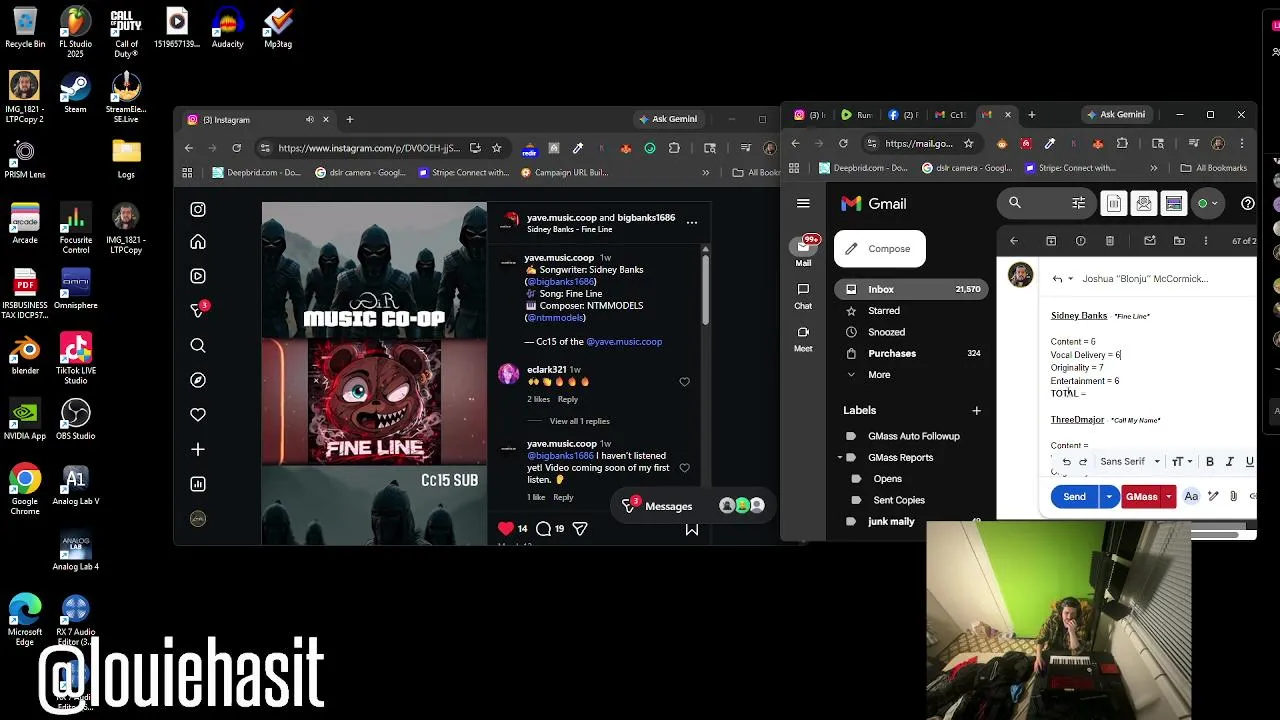This screenshot has width=1280, height=720.
Task: Click the Compose button
Action: click(x=879, y=249)
